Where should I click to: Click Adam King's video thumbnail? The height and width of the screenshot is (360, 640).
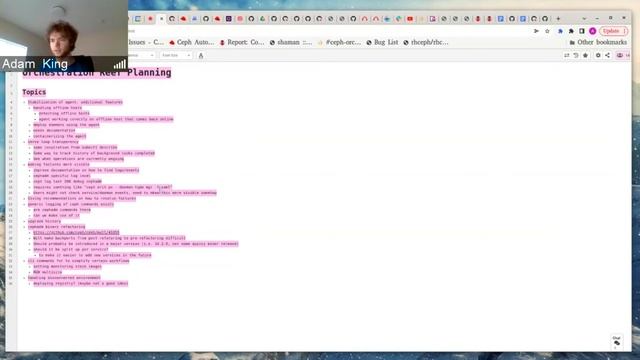pos(64,36)
